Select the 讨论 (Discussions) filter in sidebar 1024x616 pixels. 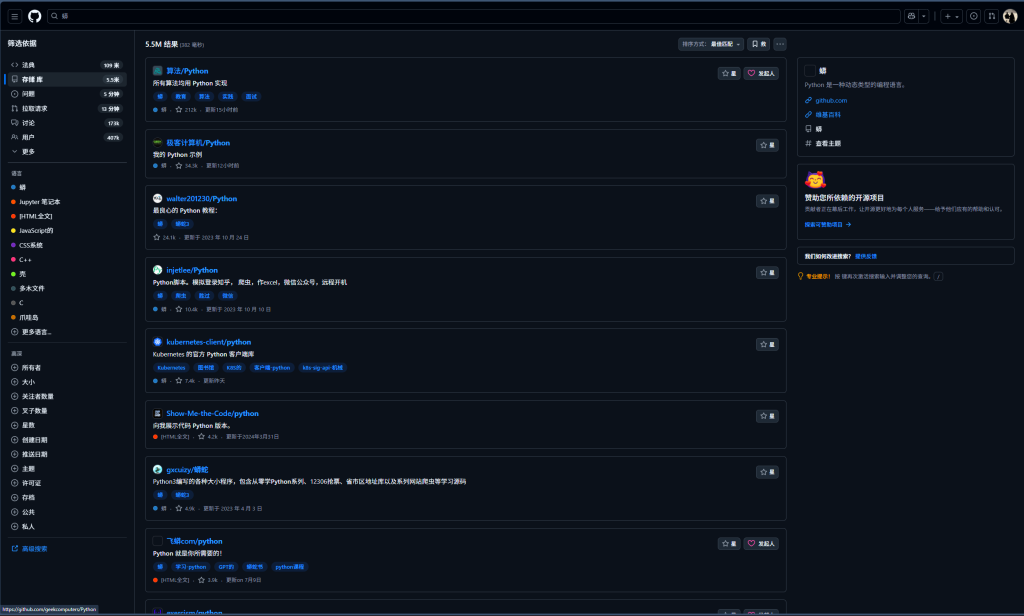28,123
